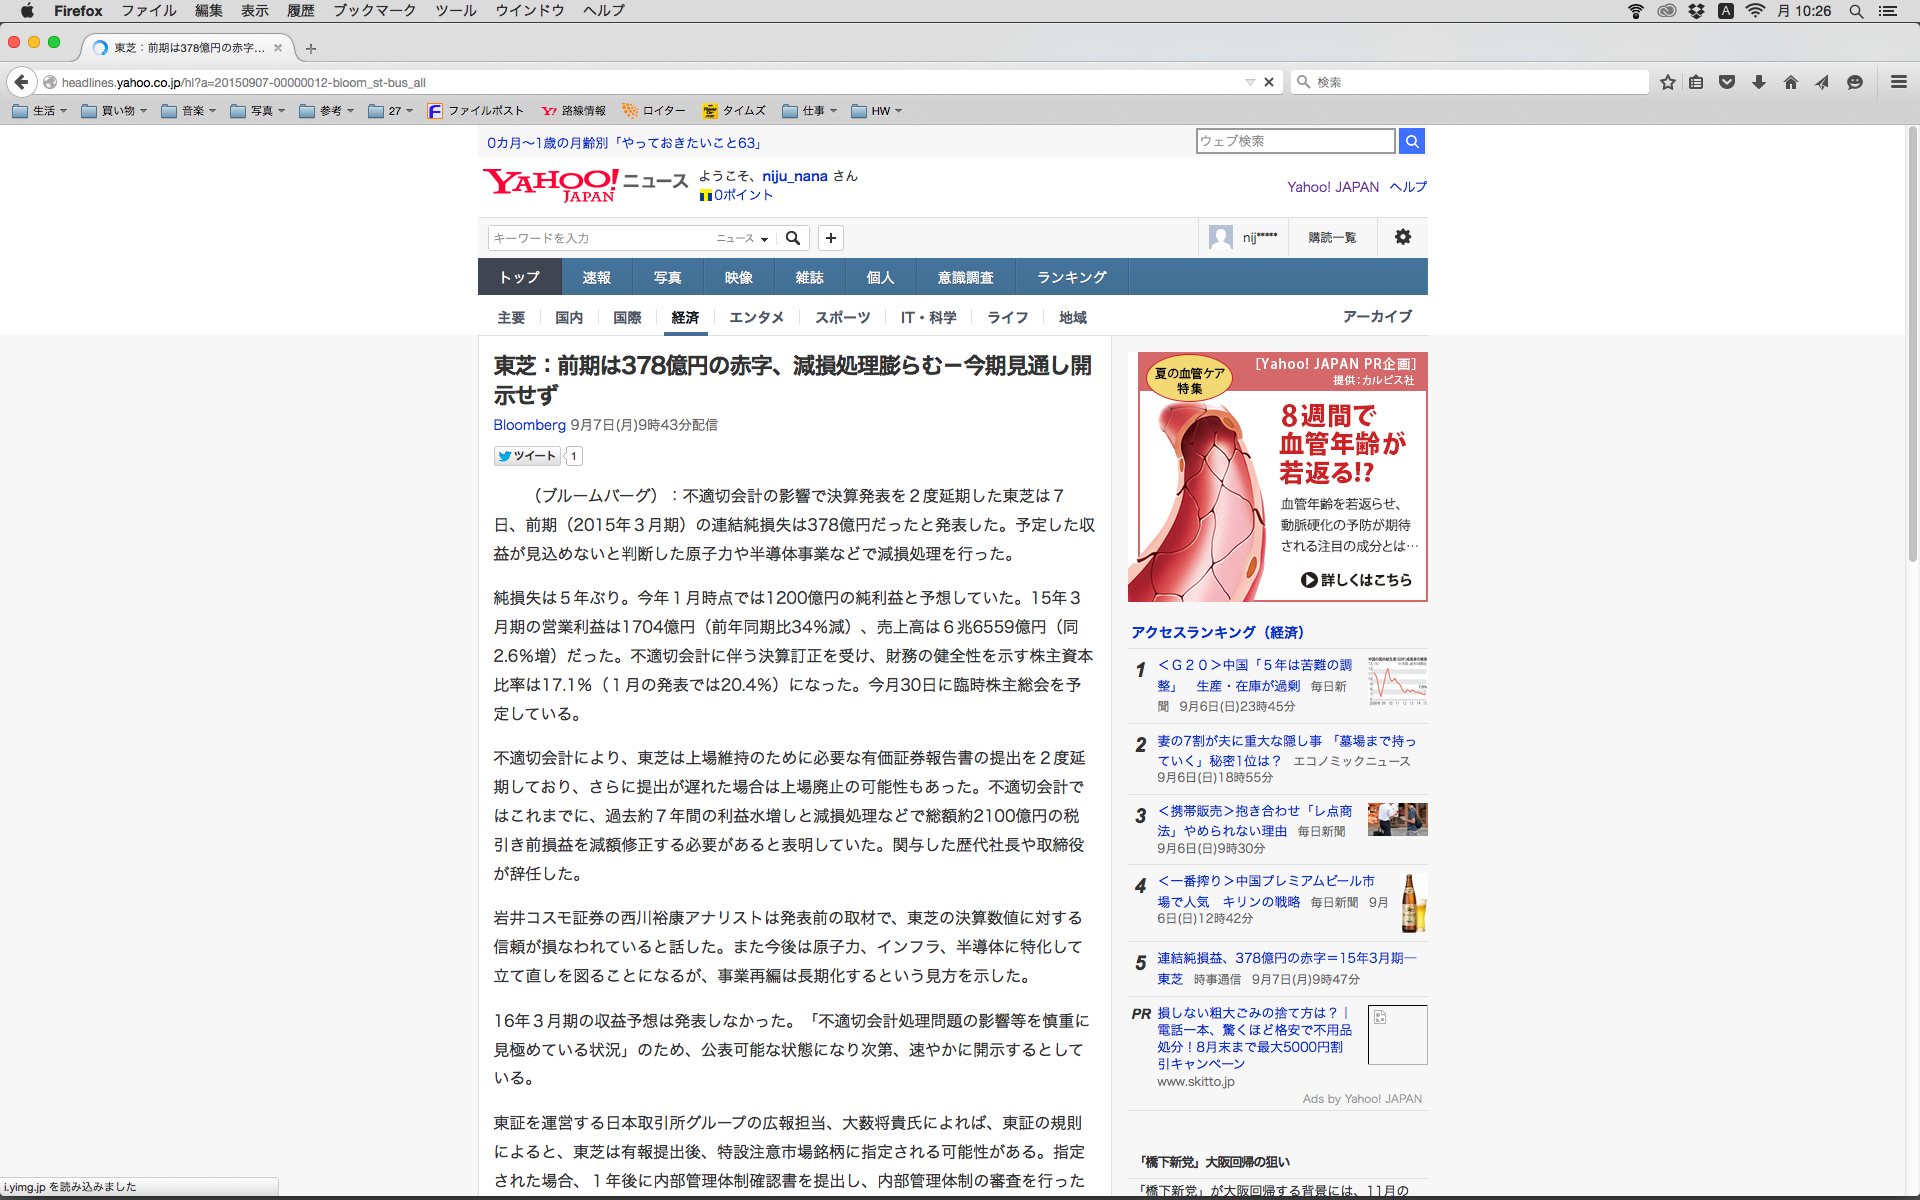
Task: Click the Yahoo settings gear icon
Action: pos(1403,237)
